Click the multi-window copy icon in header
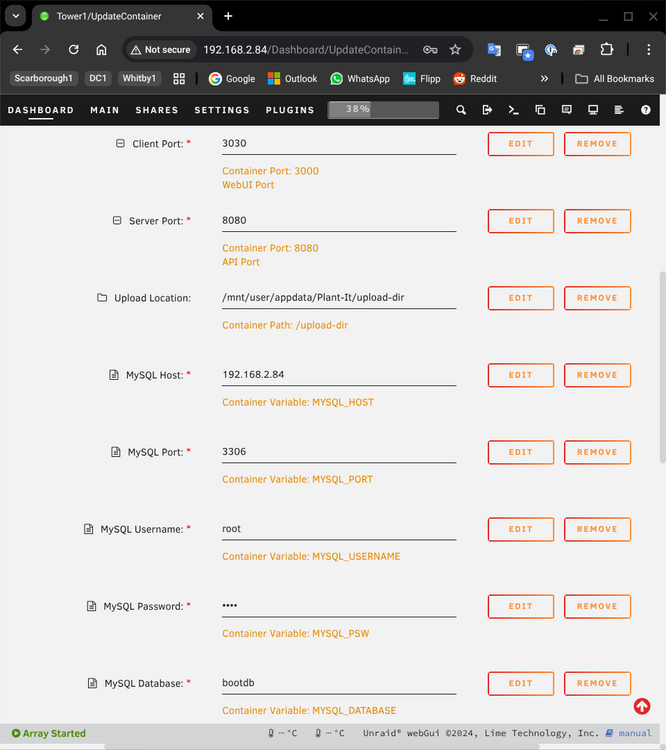Viewport: 666px width, 750px height. 540,110
